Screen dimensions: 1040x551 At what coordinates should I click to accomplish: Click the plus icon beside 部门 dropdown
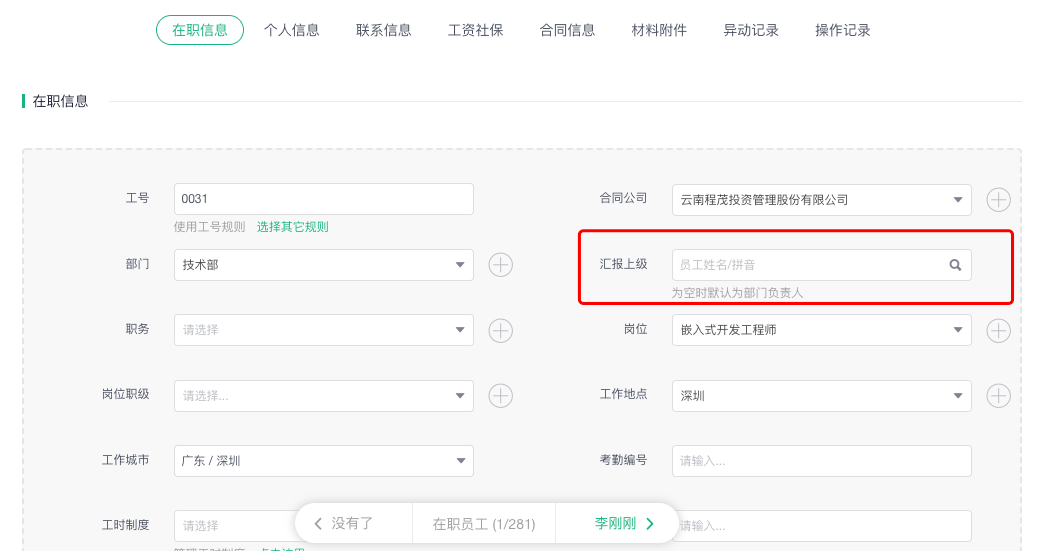(x=501, y=265)
